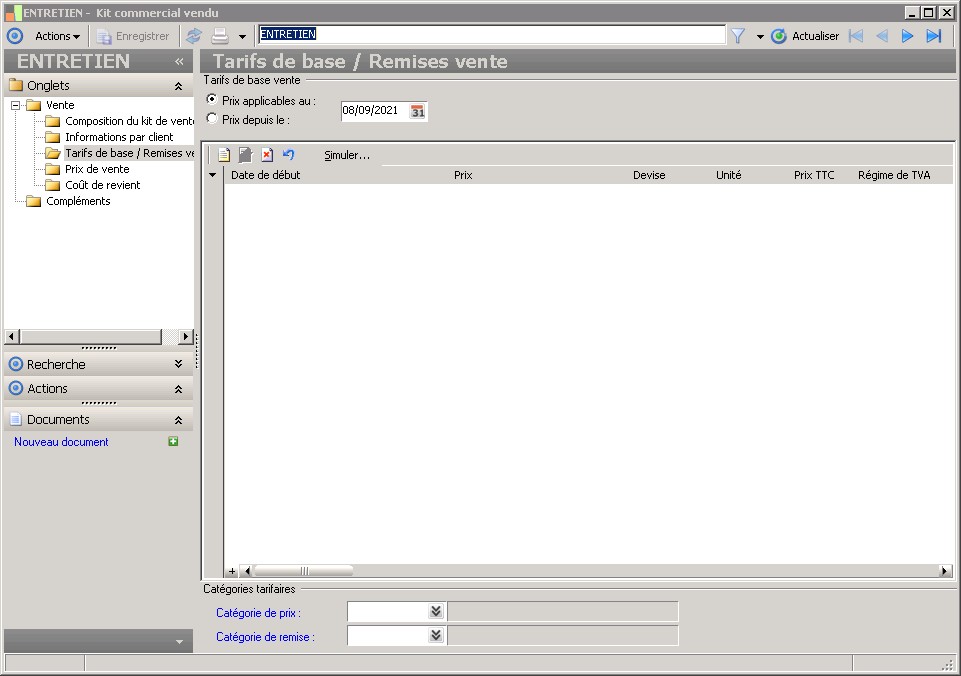Click the Enregistrer save button
The height and width of the screenshot is (676, 961).
[x=133, y=36]
